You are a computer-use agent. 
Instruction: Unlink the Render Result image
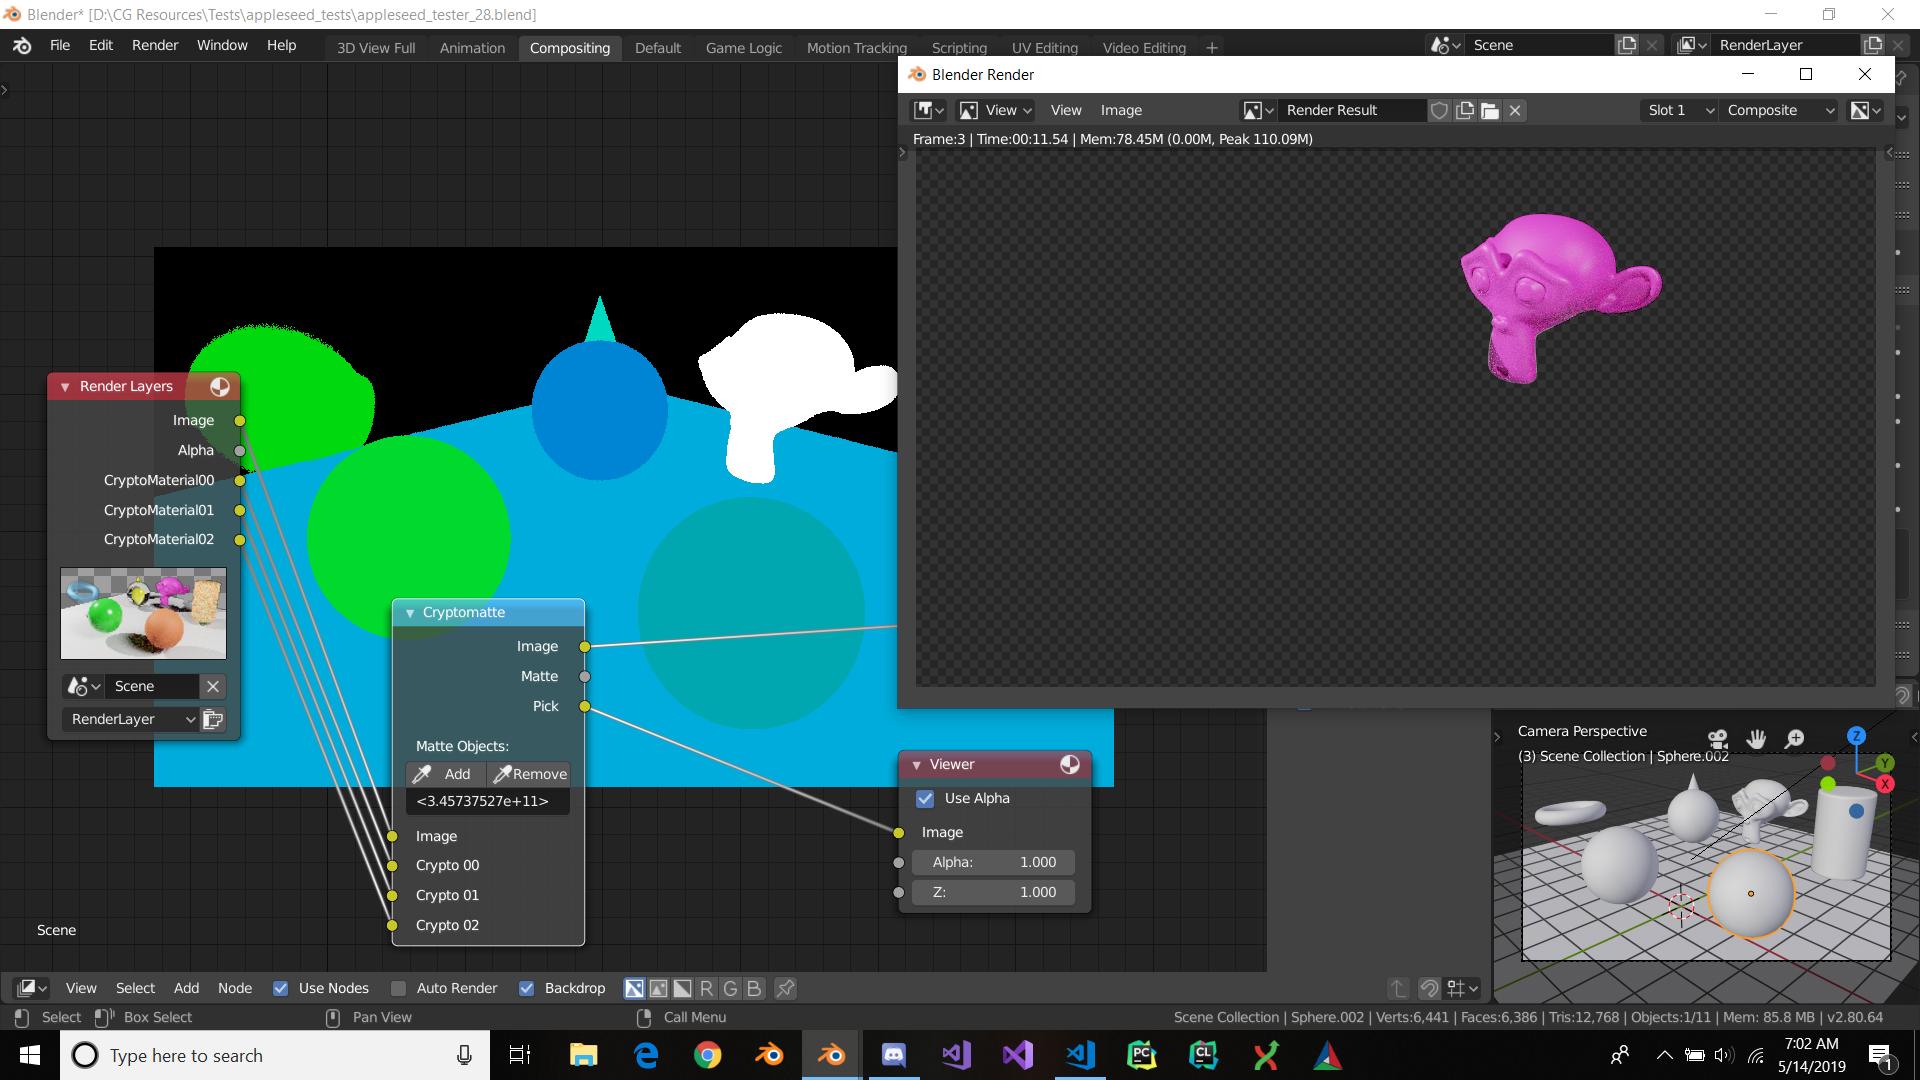coord(1515,111)
